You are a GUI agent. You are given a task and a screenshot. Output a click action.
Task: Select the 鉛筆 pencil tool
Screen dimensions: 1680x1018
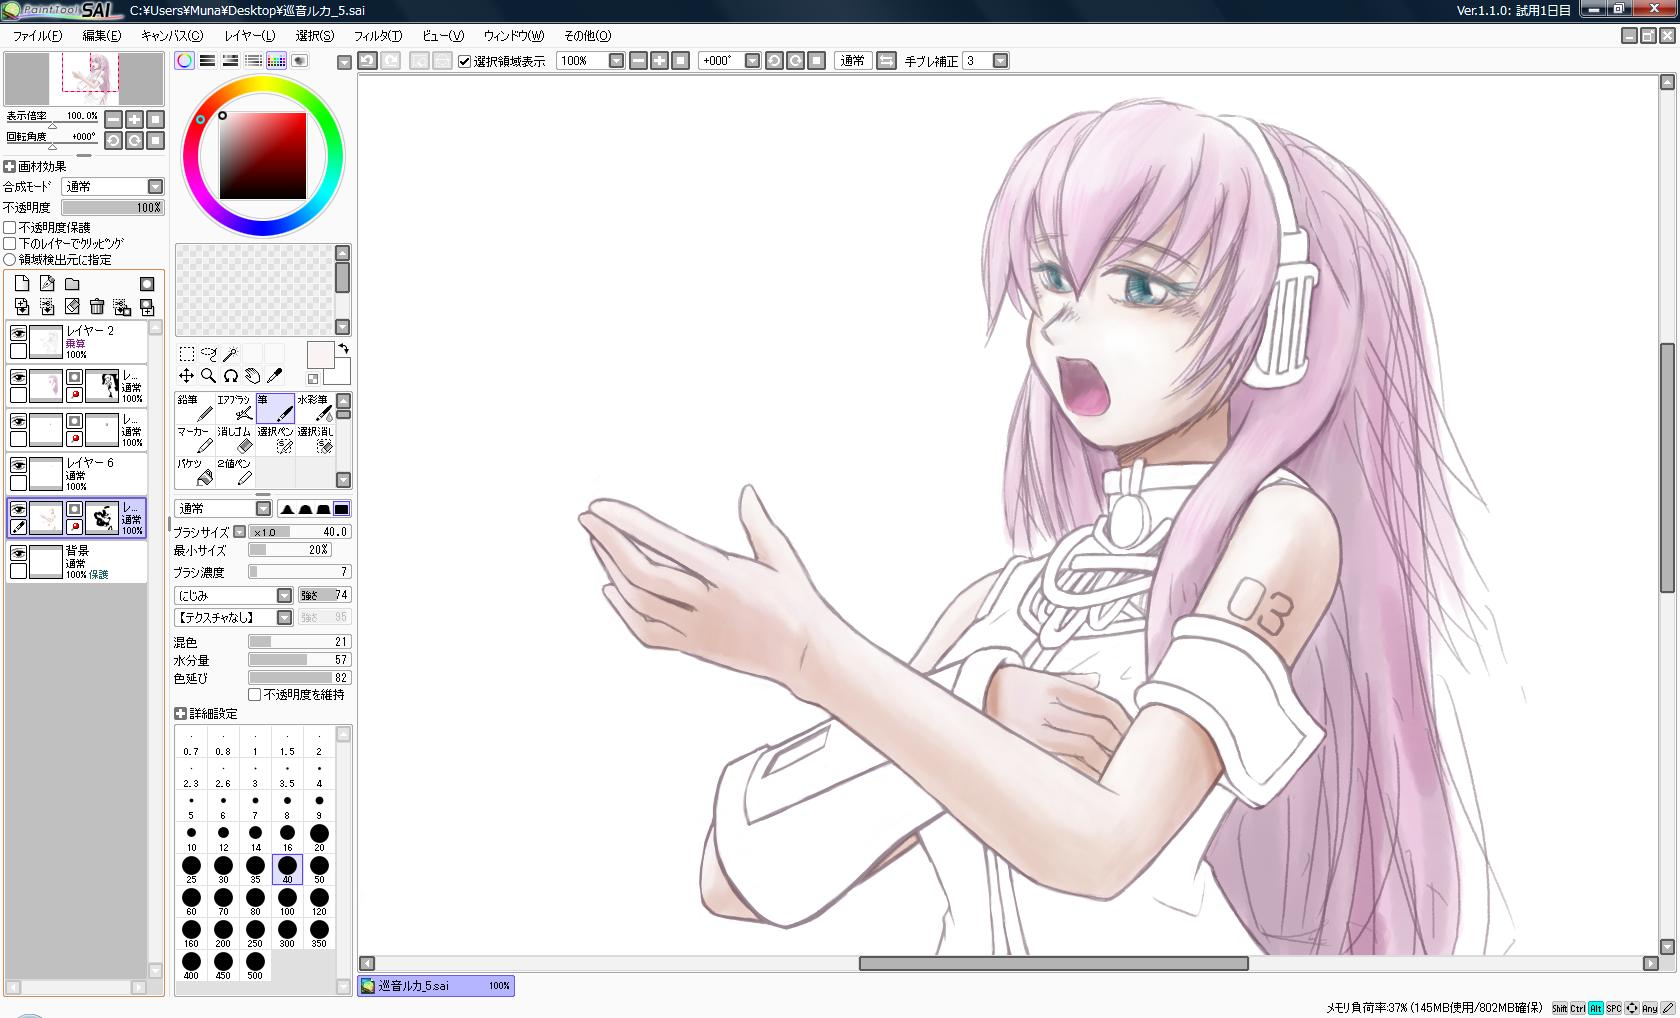[x=195, y=408]
